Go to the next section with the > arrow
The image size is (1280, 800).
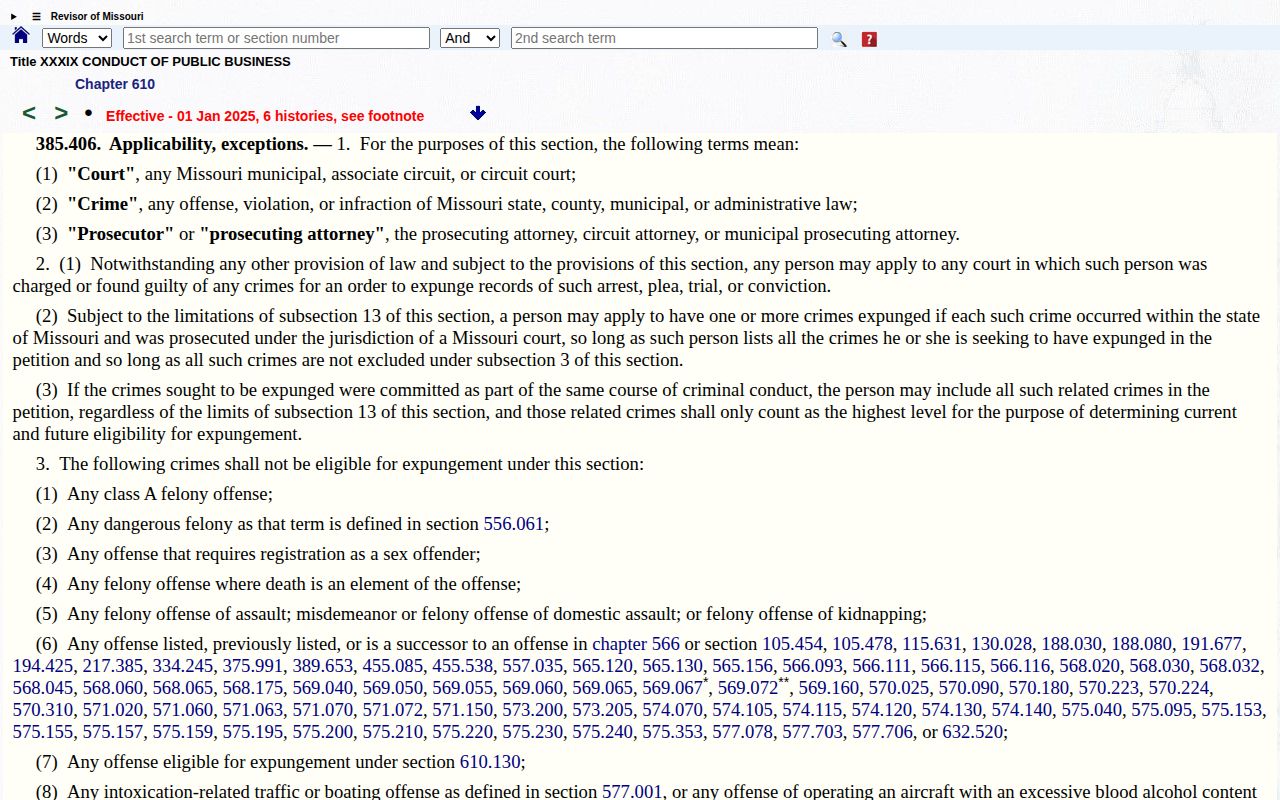61,114
